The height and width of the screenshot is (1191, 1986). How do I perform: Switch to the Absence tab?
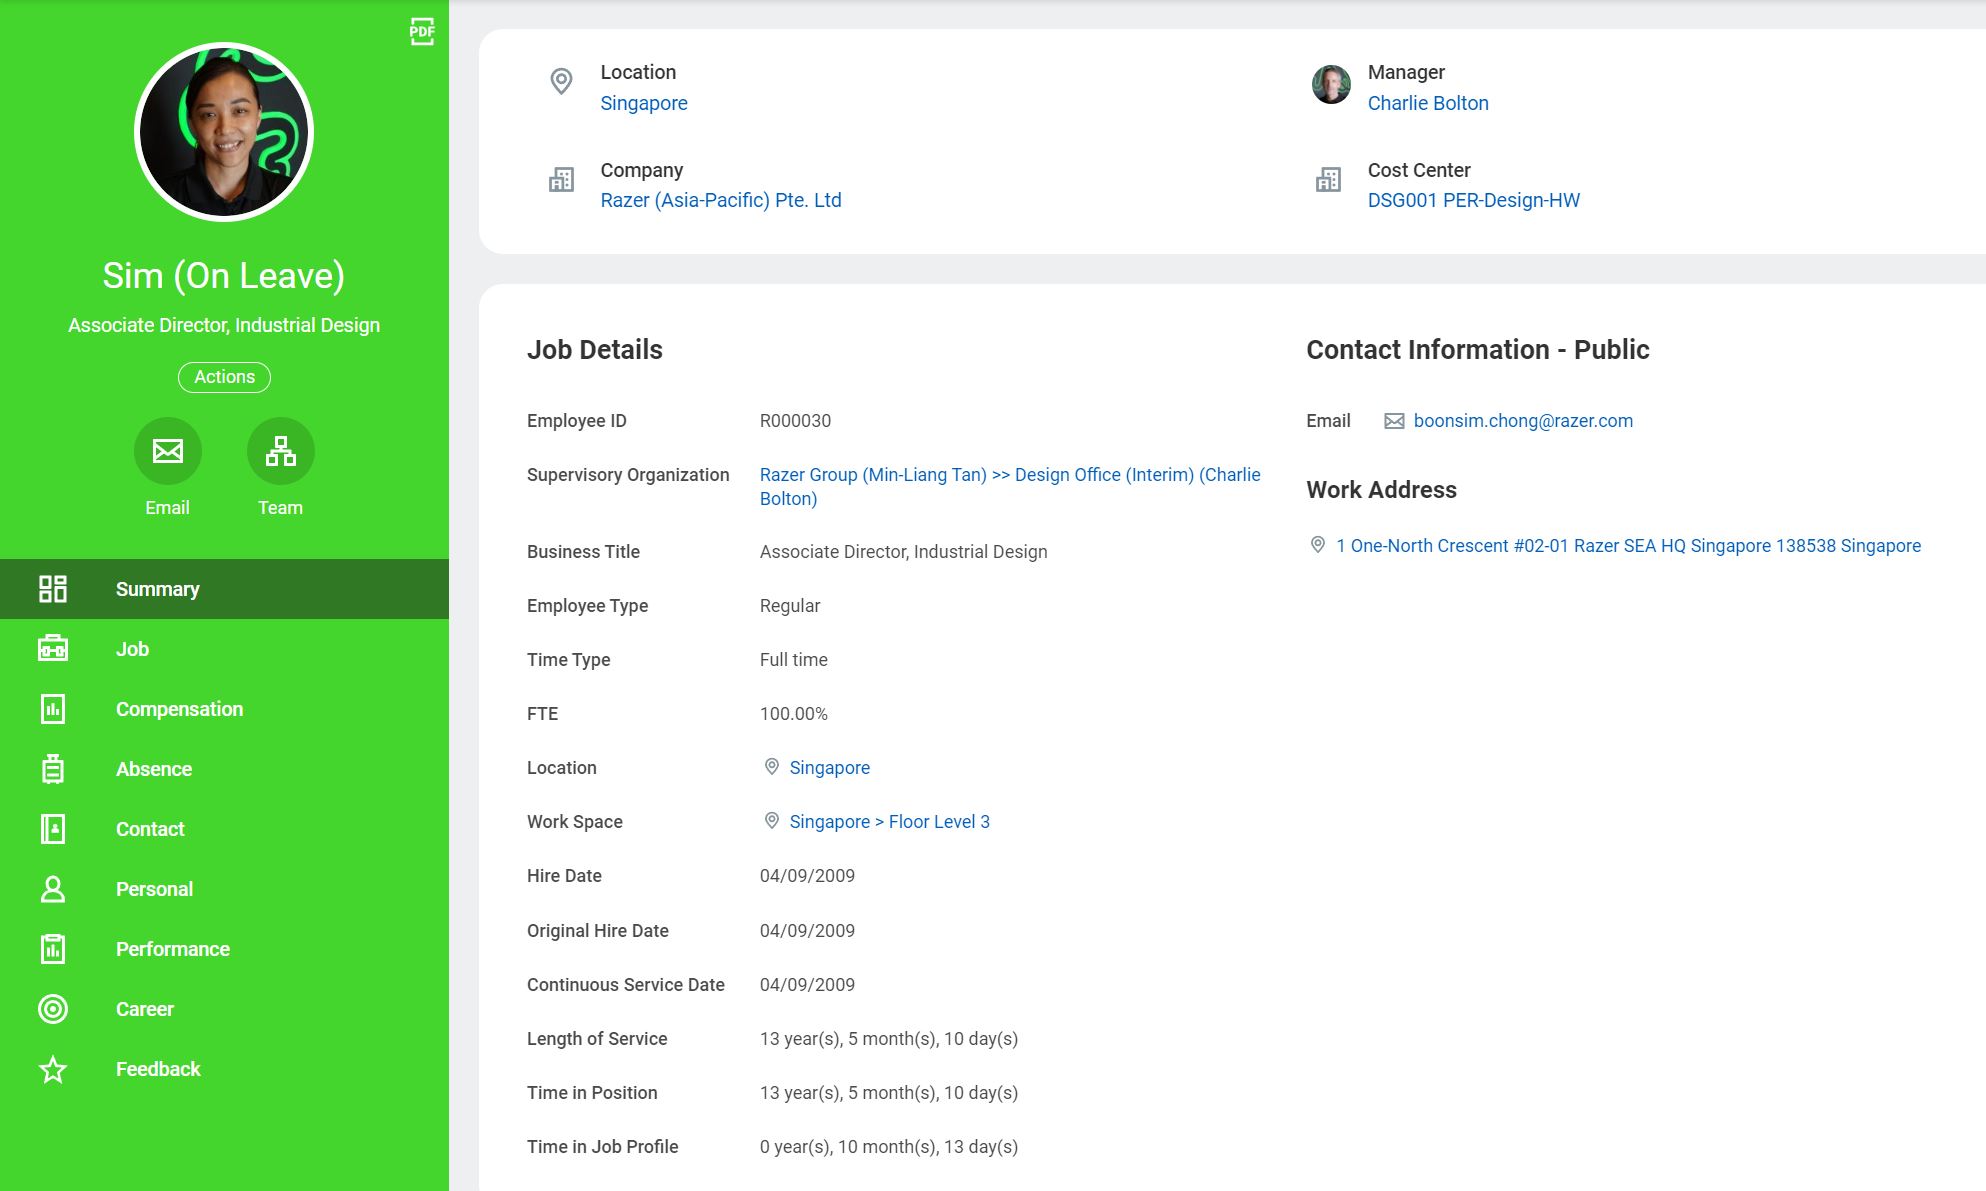(x=224, y=769)
